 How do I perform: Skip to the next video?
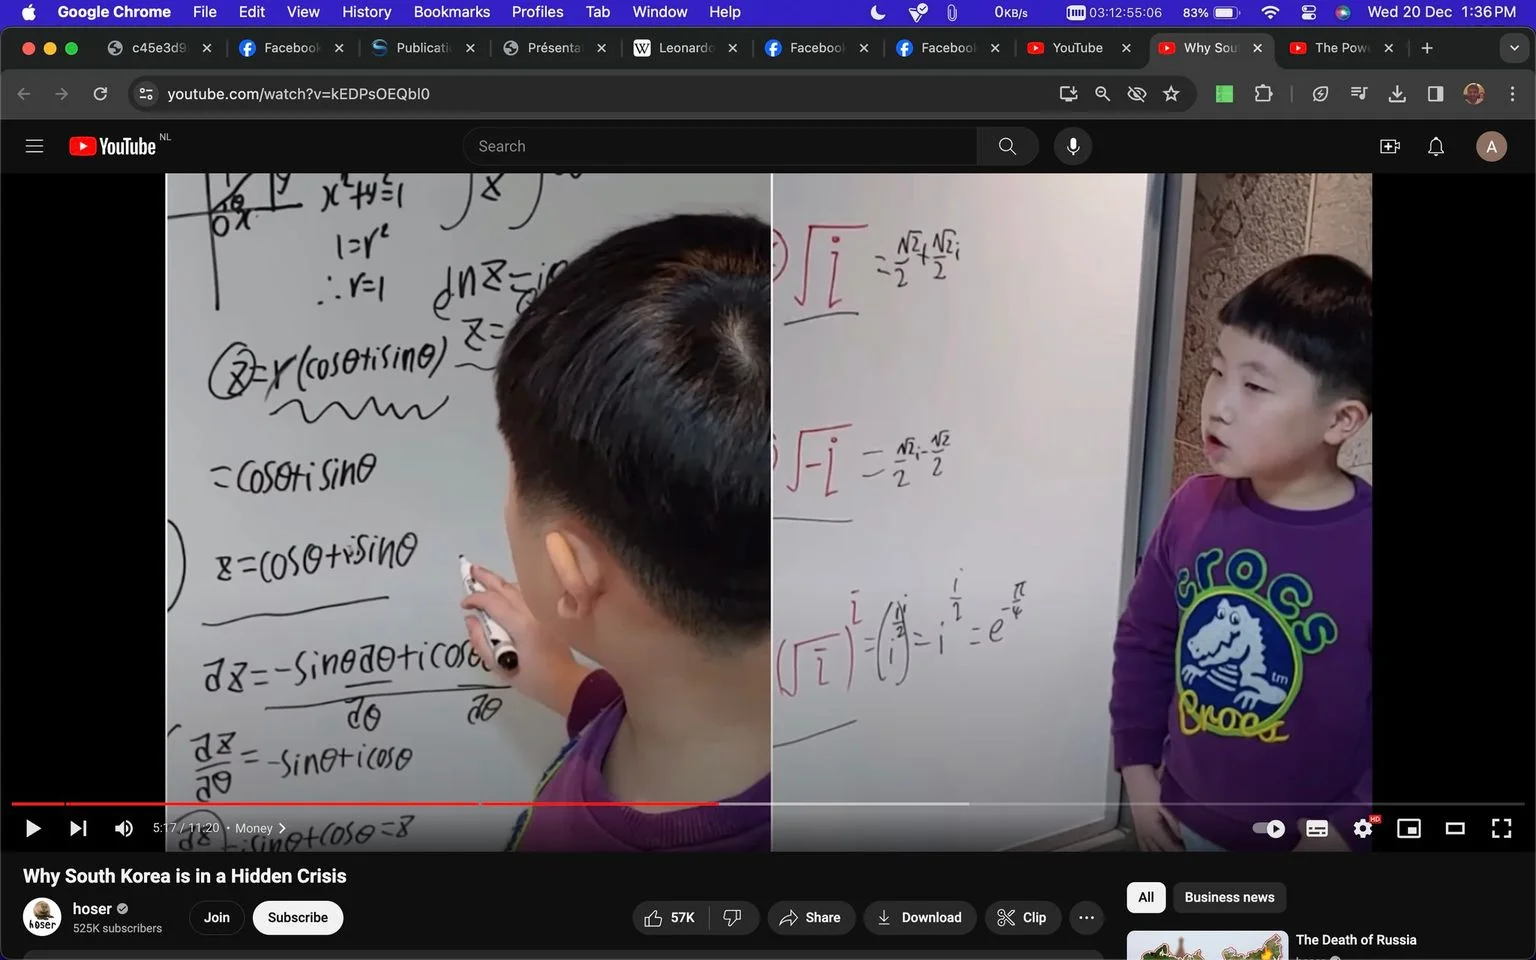pyautogui.click(x=78, y=828)
